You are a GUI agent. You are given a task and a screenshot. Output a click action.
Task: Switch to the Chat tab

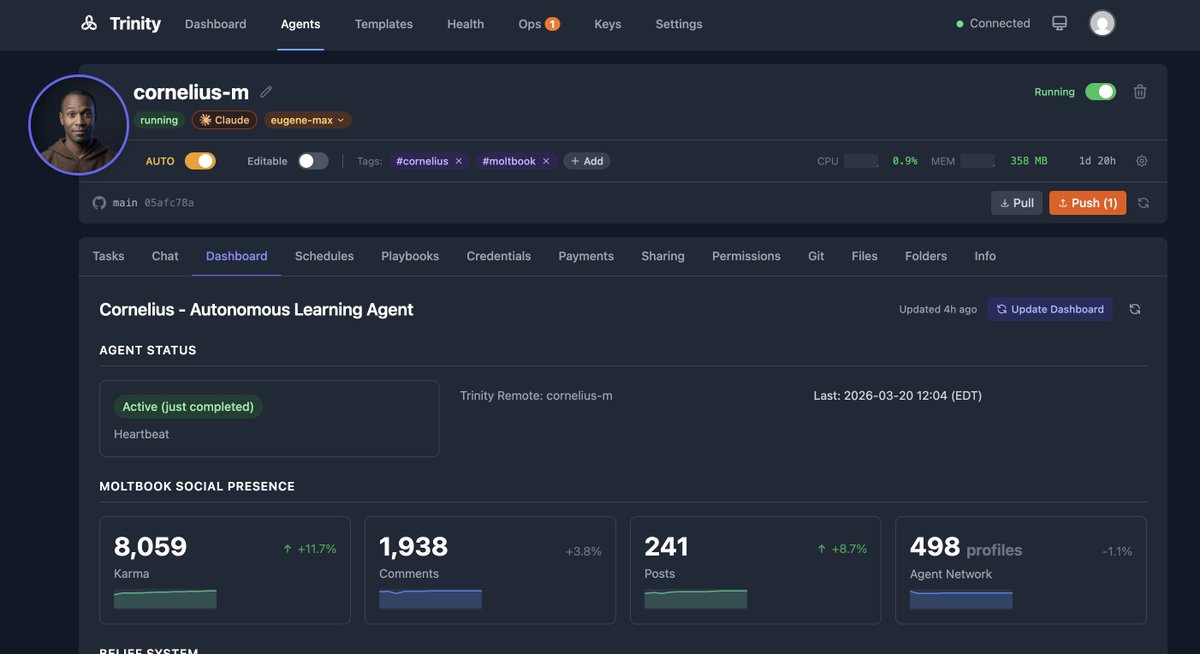(164, 255)
